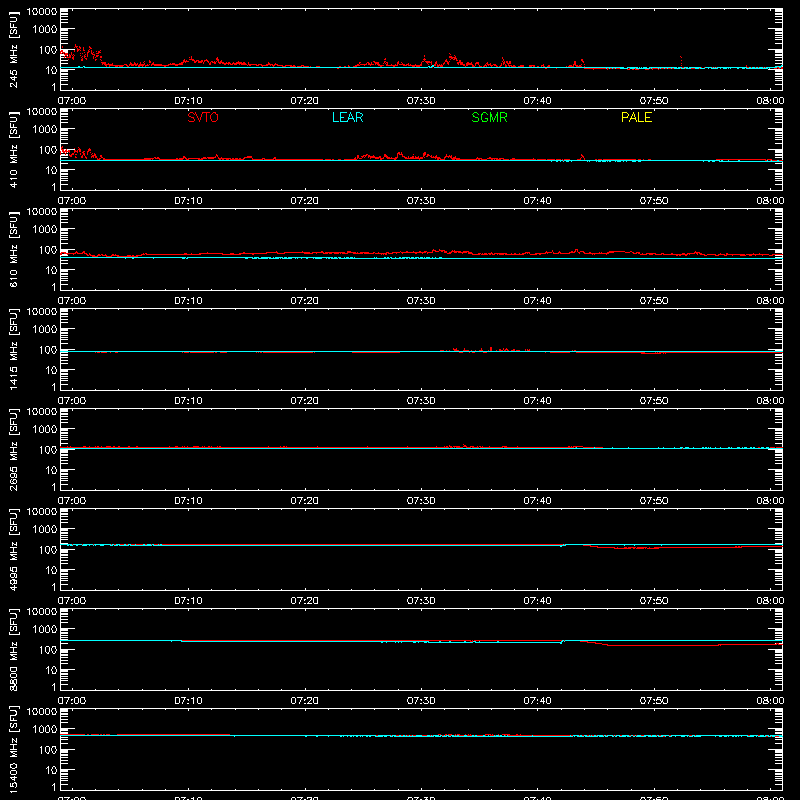Click the red trace near 07:35 in 1415 MHz plot
Viewport: 800px width, 800px height.
click(485, 350)
